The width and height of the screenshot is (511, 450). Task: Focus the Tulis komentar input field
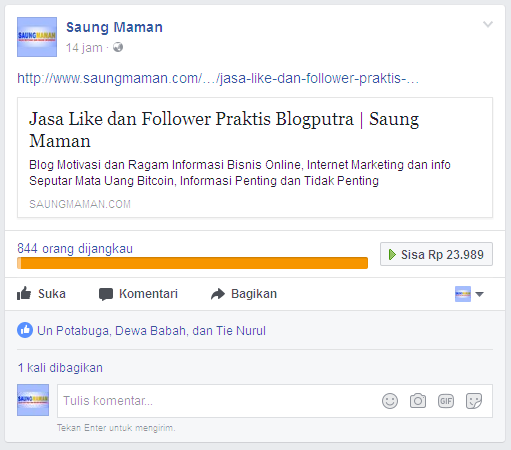[x=275, y=401]
